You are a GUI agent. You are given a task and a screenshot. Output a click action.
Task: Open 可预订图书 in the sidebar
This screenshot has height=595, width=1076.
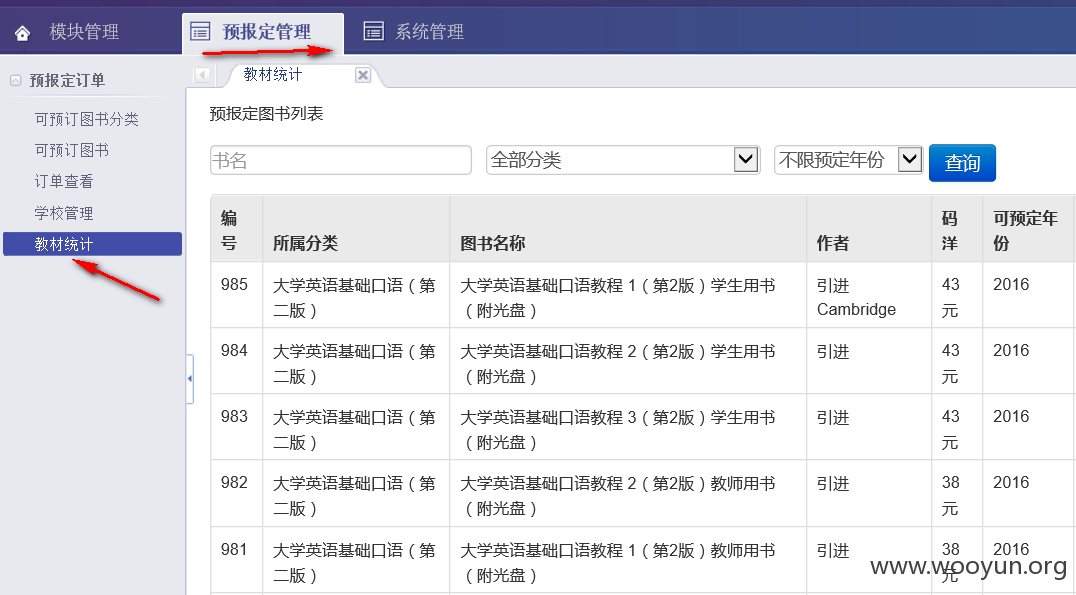[x=72, y=150]
